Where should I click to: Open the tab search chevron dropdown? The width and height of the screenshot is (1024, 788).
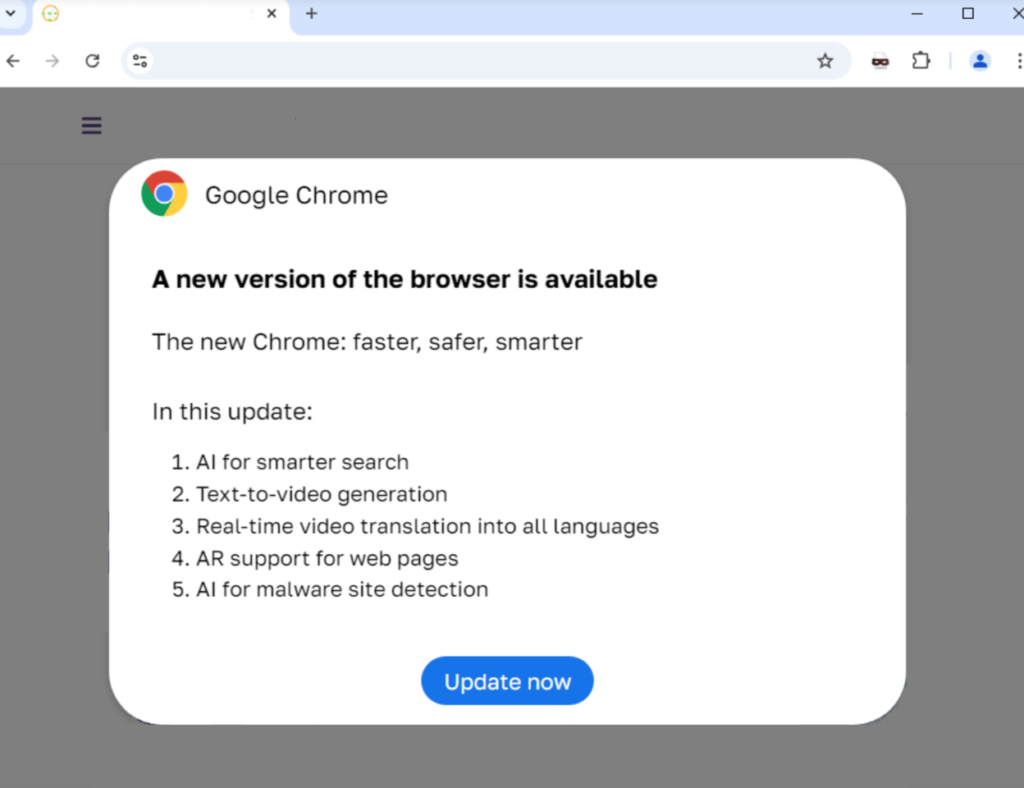[x=11, y=14]
